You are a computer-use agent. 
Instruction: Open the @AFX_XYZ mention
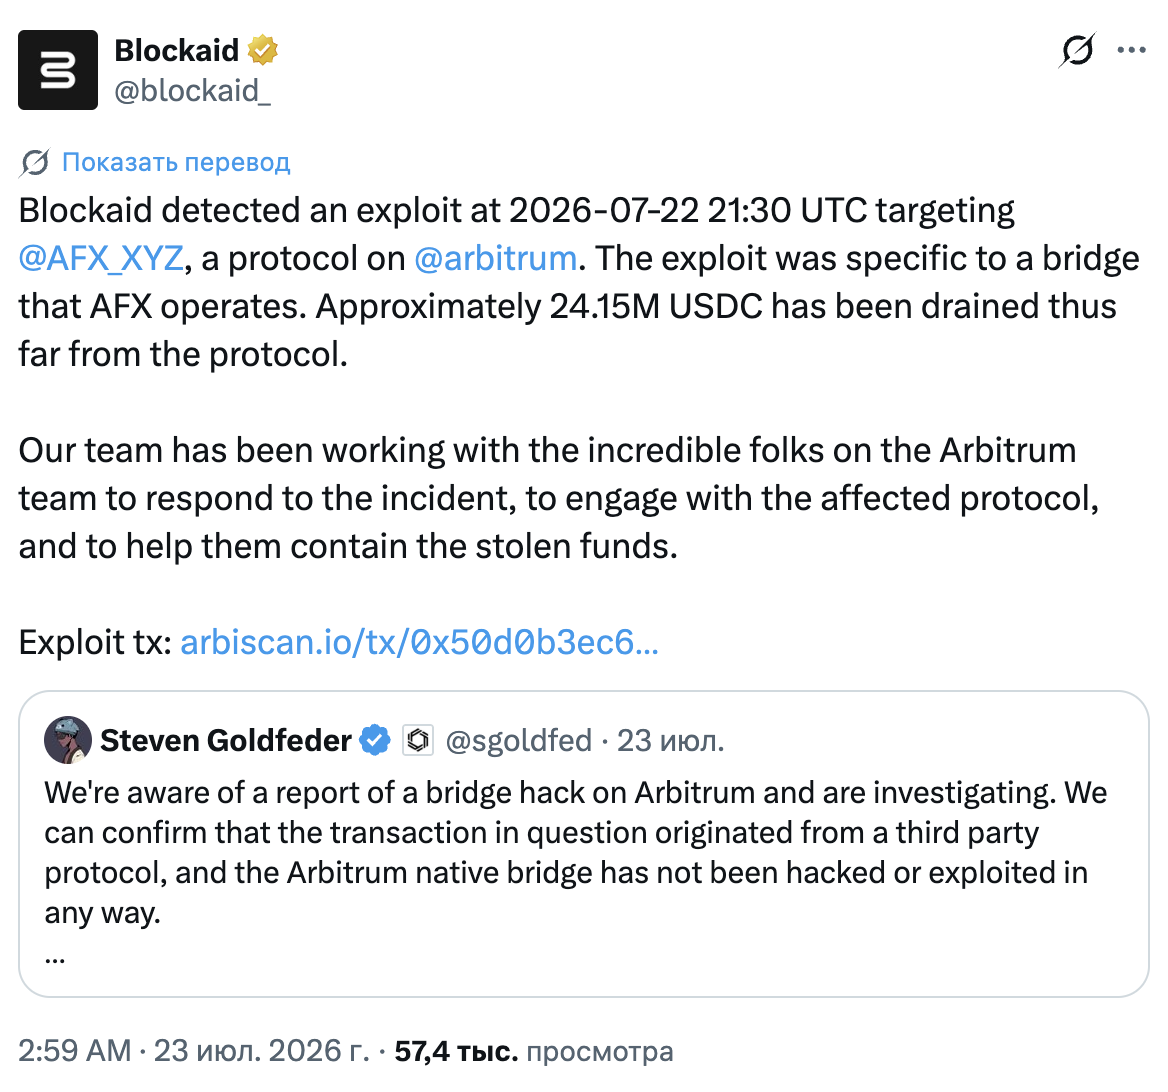101,258
